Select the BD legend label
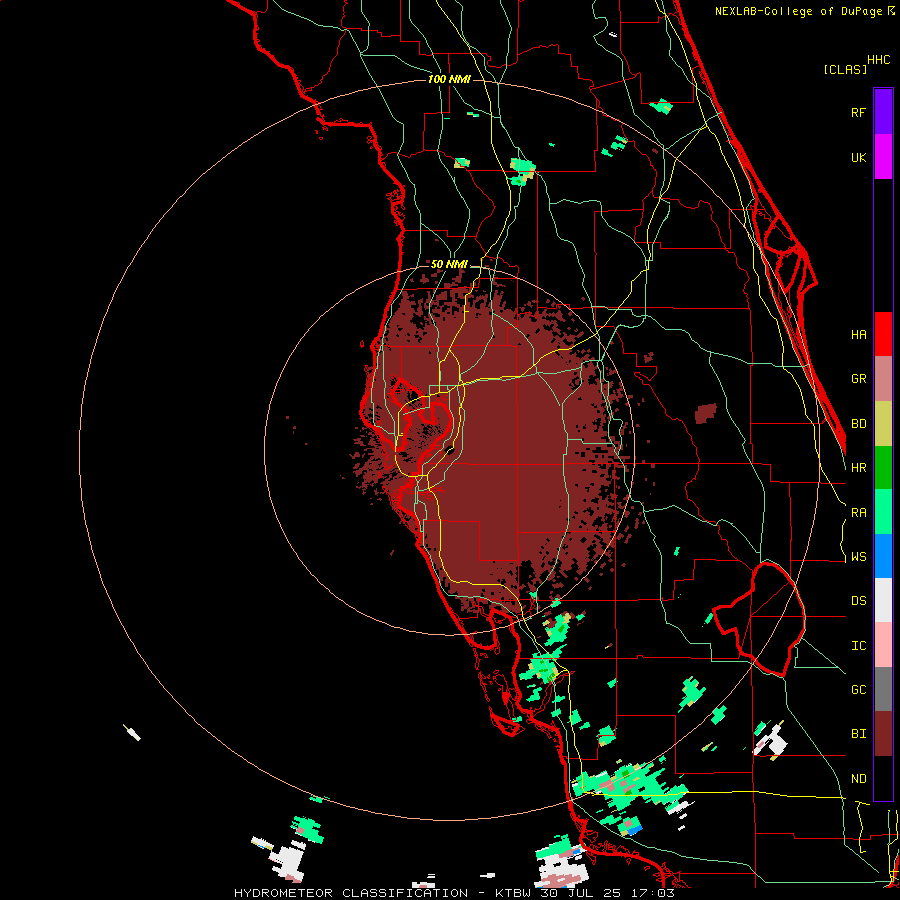 click(x=858, y=424)
